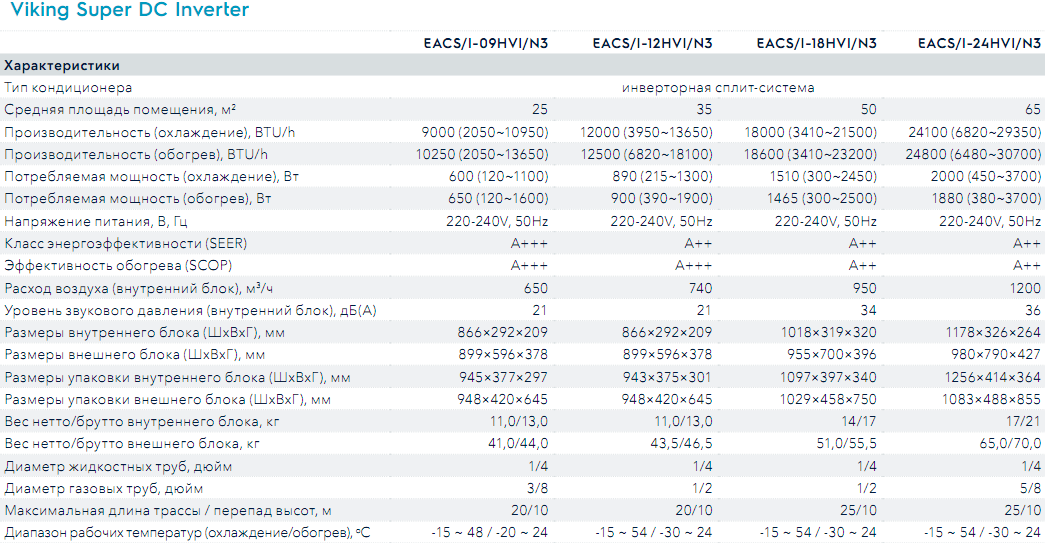
Task: Select 18600 (3410~23200) heating value
Action: tap(810, 155)
